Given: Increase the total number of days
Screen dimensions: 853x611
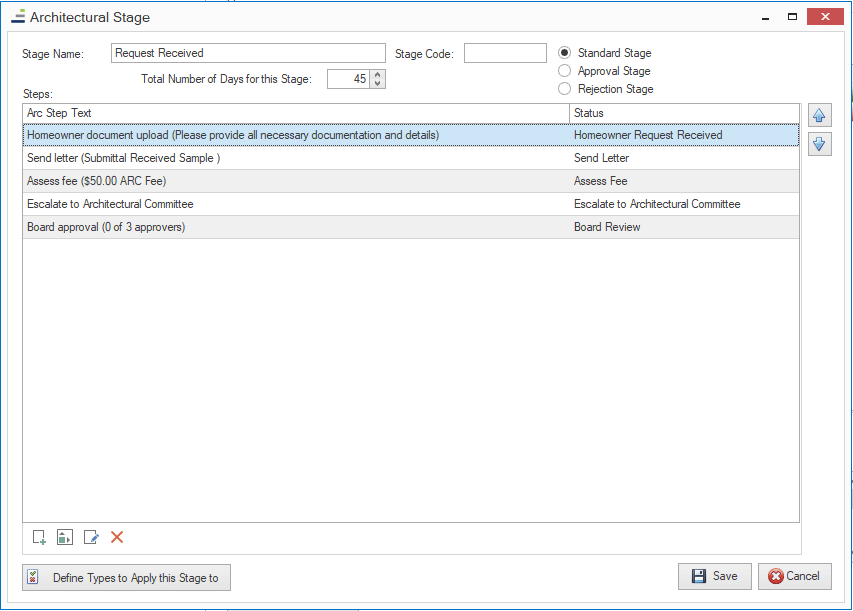Looking at the screenshot, I should tap(378, 75).
